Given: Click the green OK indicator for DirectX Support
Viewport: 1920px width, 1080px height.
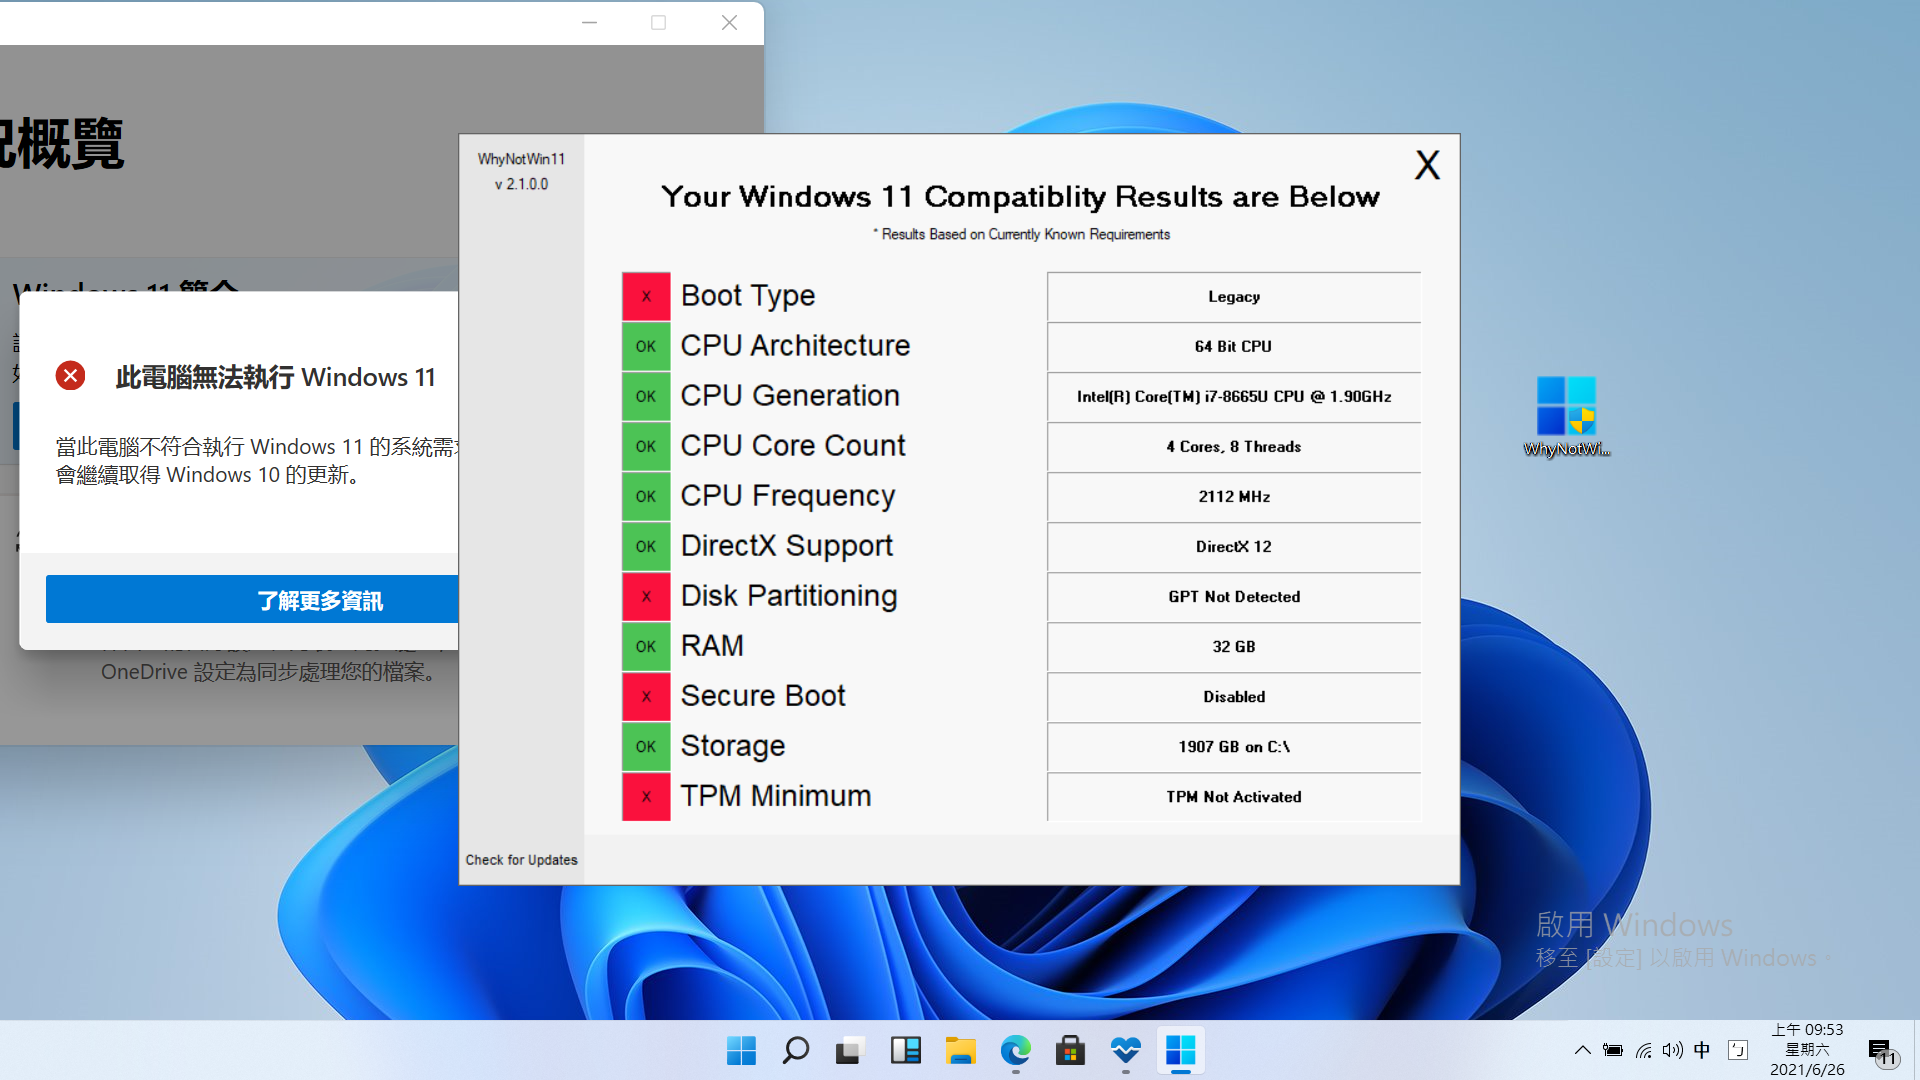Looking at the screenshot, I should [x=646, y=546].
